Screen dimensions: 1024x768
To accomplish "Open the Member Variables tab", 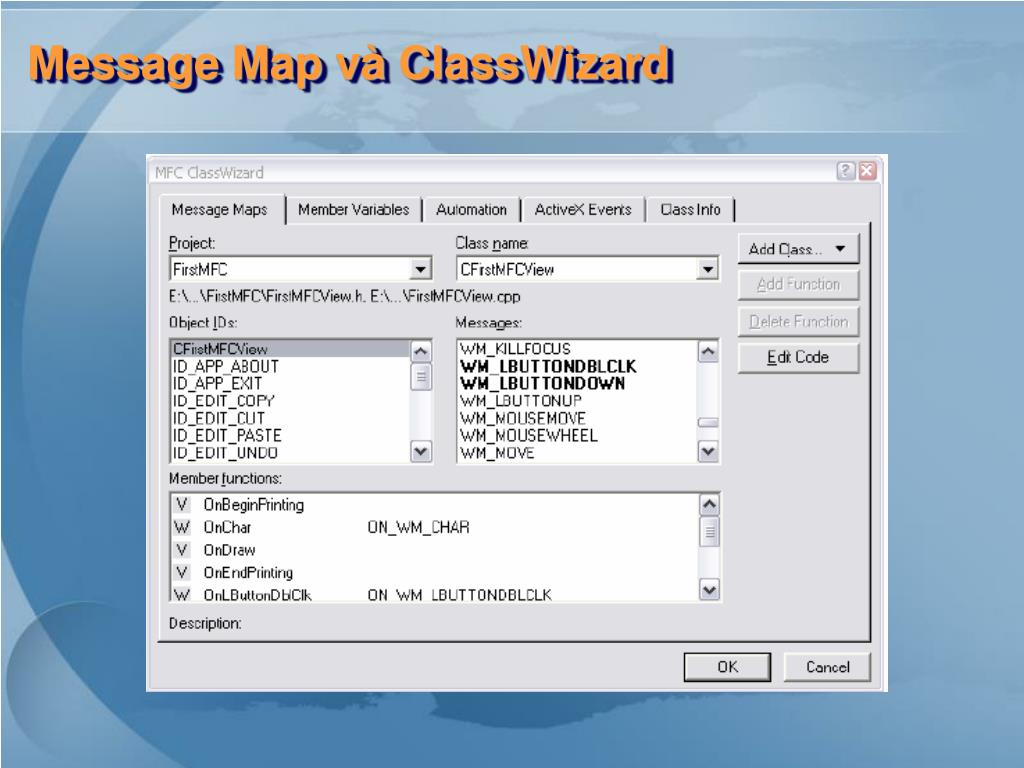I will click(x=353, y=210).
